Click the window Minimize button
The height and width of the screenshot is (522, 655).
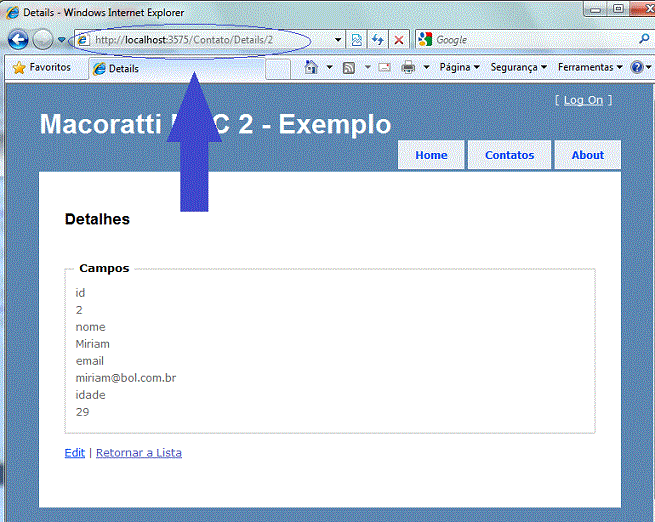[596, 9]
